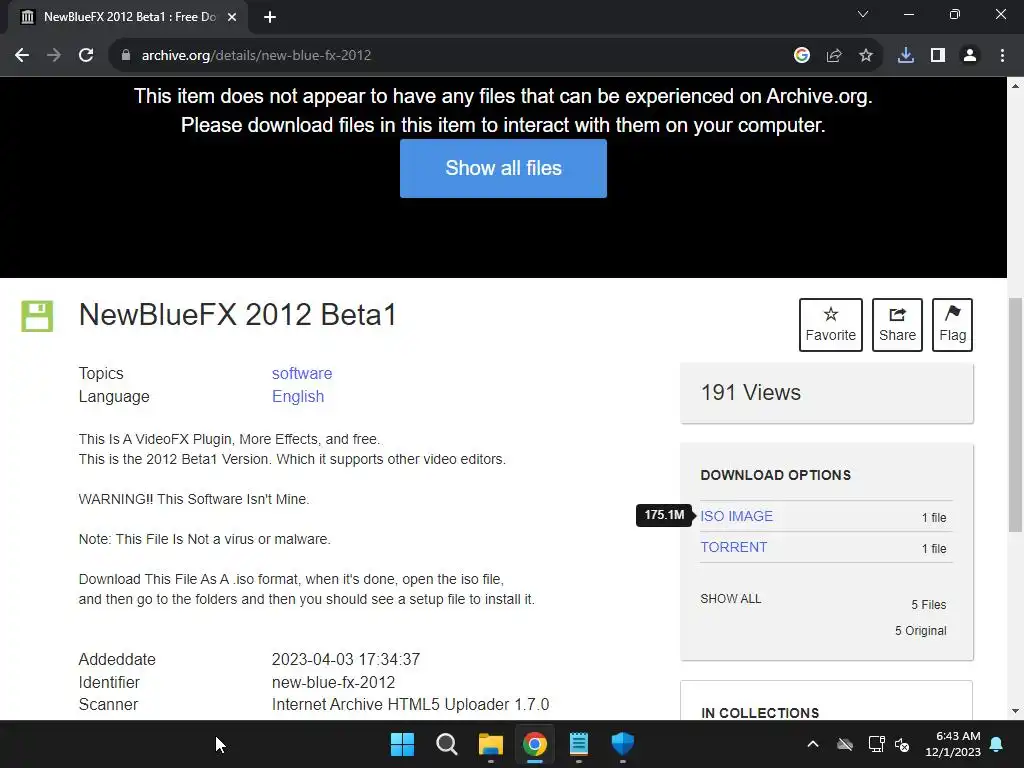
Task: Open File Explorer from taskbar
Action: tap(490, 744)
